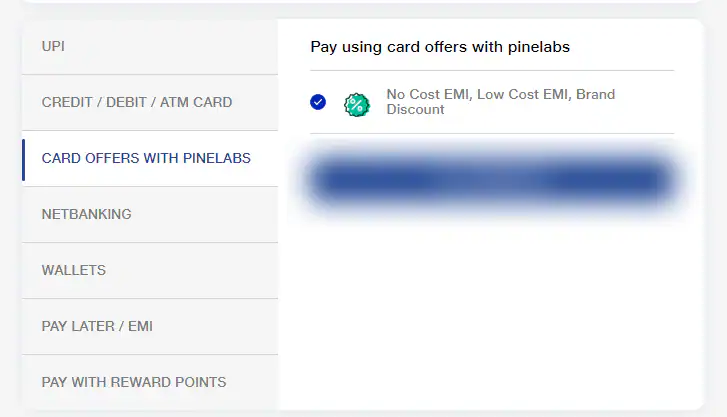Image resolution: width=727 pixels, height=417 pixels.
Task: Open Pay with Reward Points tab
Action: pyautogui.click(x=134, y=382)
